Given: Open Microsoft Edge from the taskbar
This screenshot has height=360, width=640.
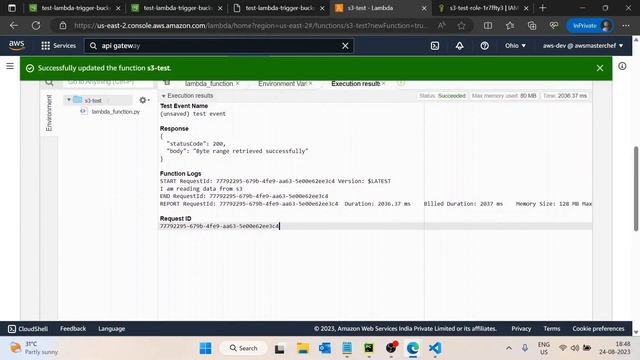Looking at the screenshot, I should [413, 348].
